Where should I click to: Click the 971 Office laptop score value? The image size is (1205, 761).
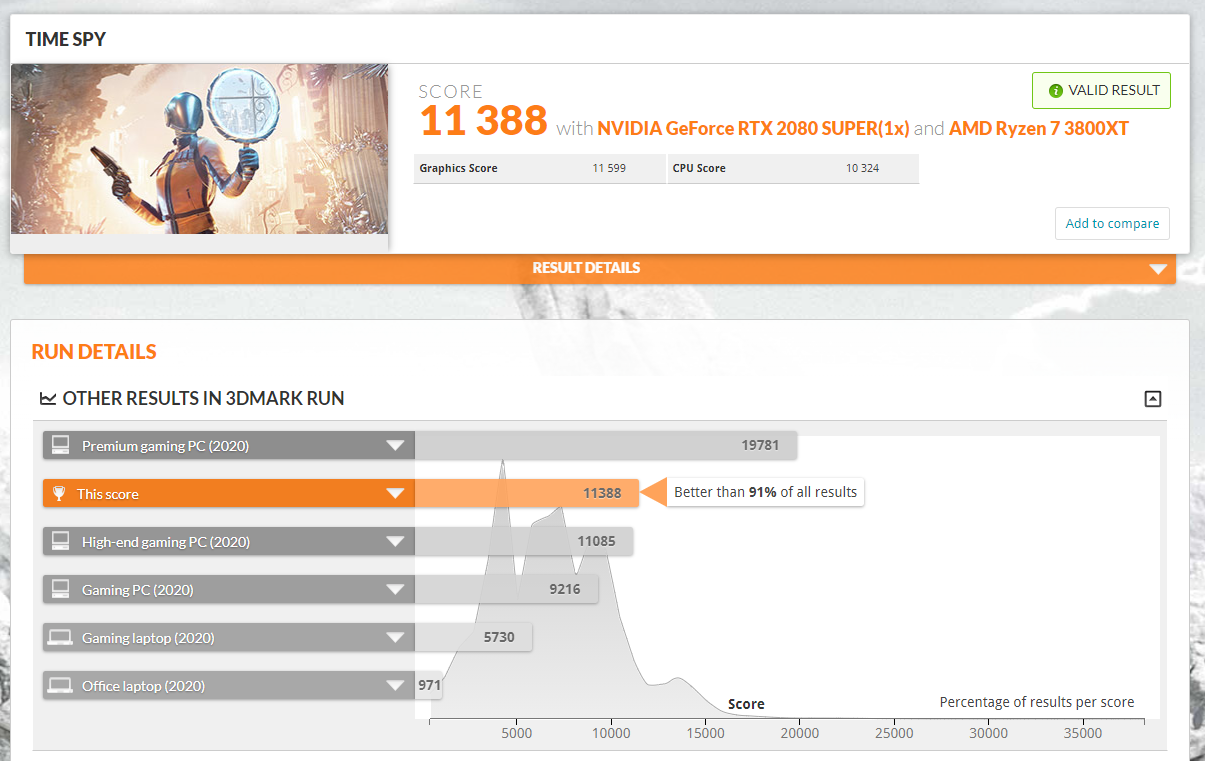pos(429,686)
